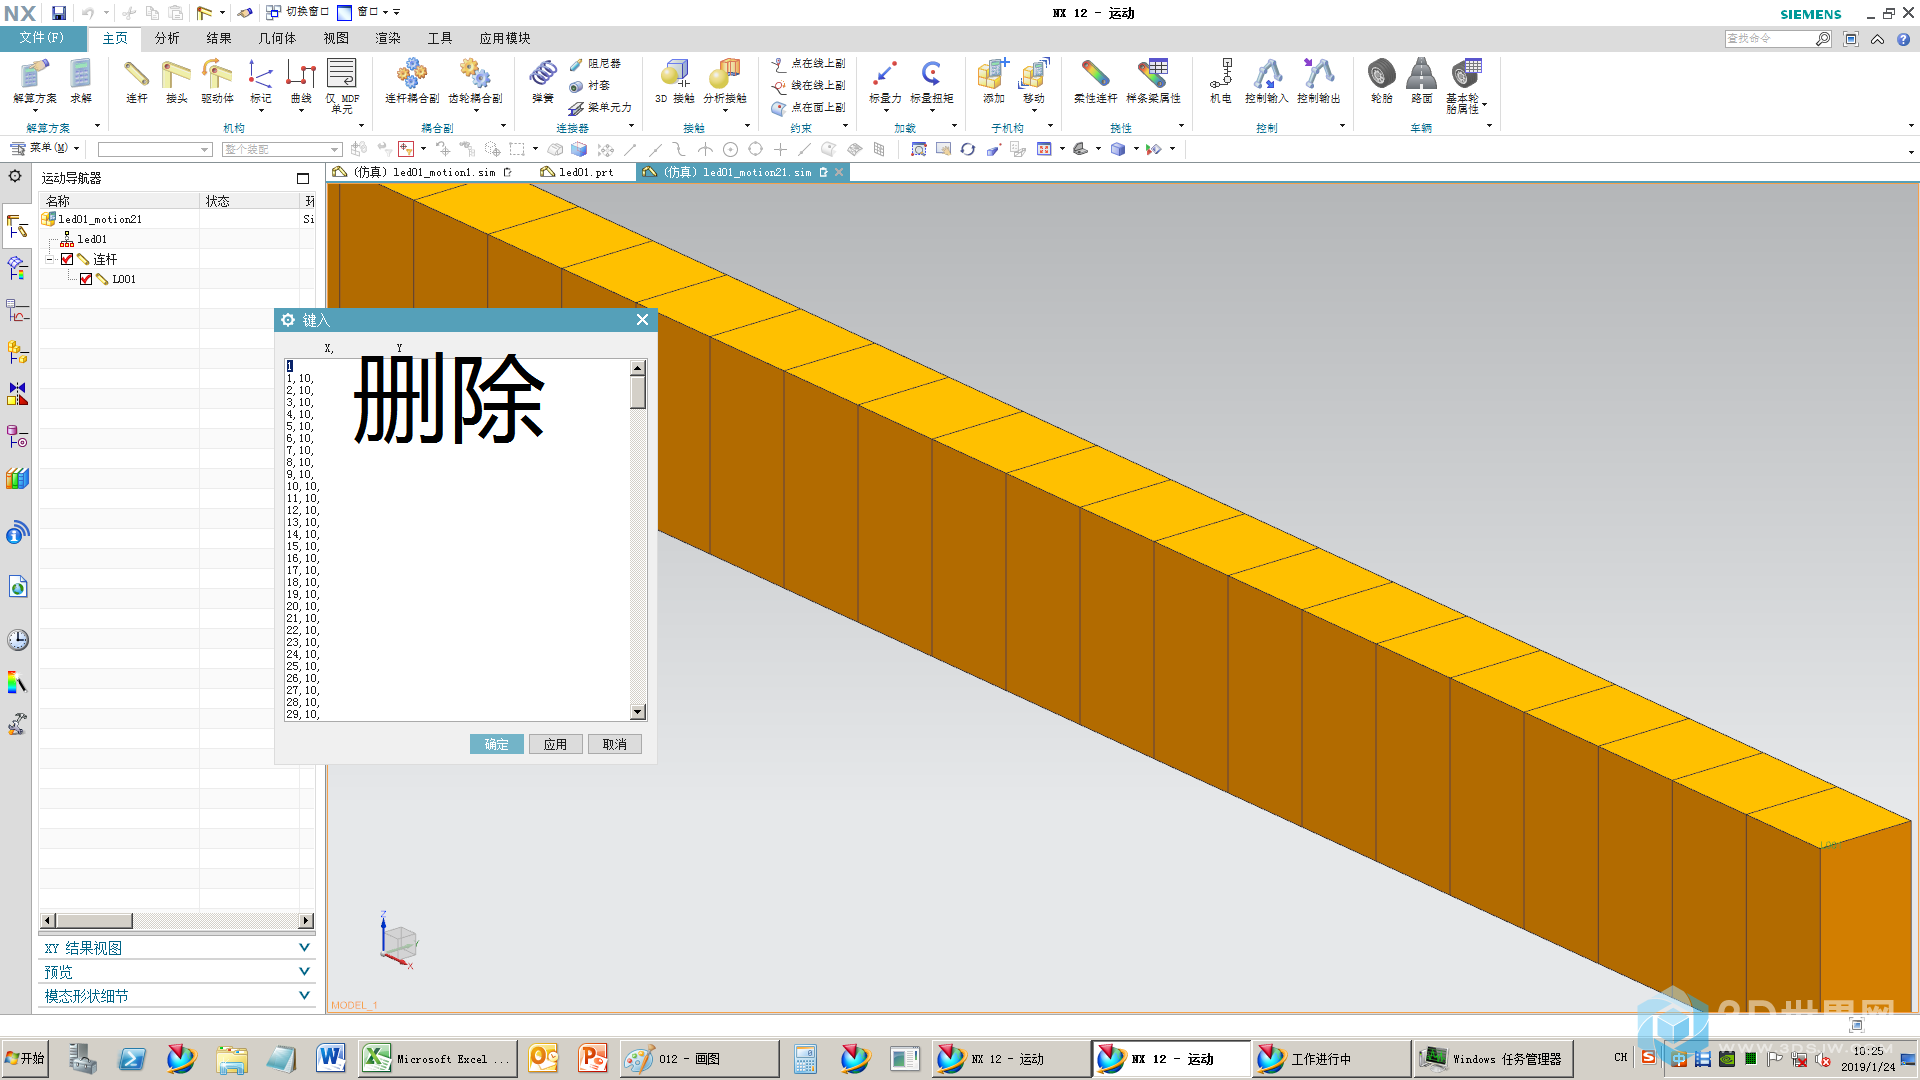
Task: Collapse the 连杆 tree node
Action: [x=49, y=259]
